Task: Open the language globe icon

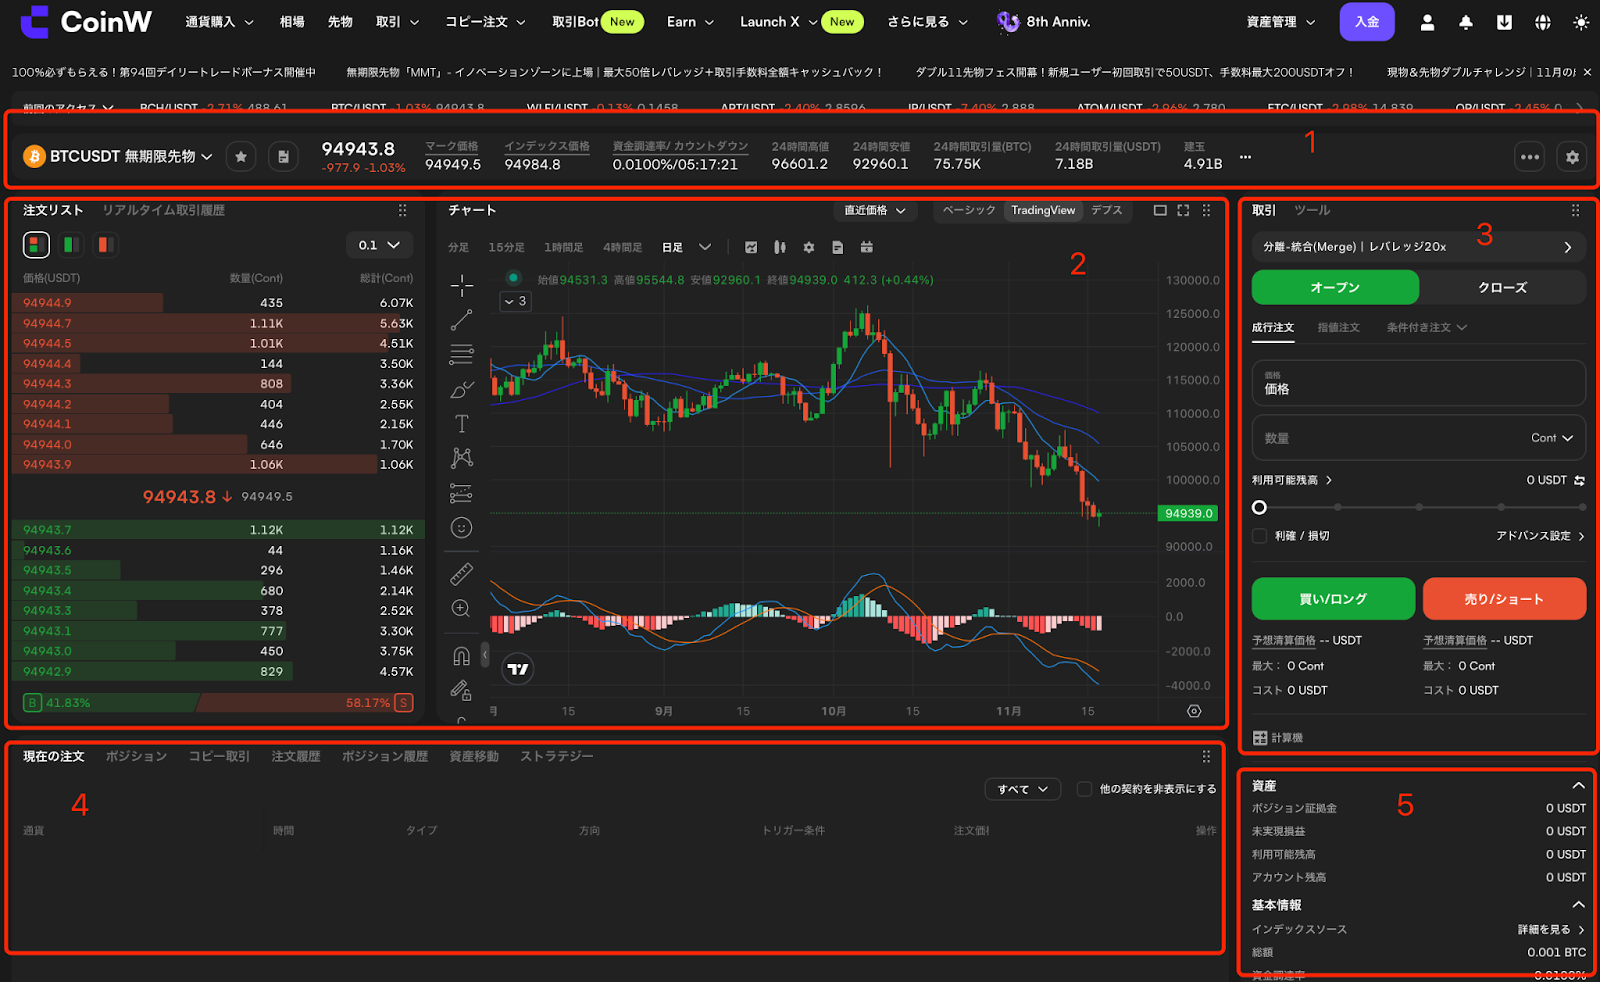Action: [1543, 22]
